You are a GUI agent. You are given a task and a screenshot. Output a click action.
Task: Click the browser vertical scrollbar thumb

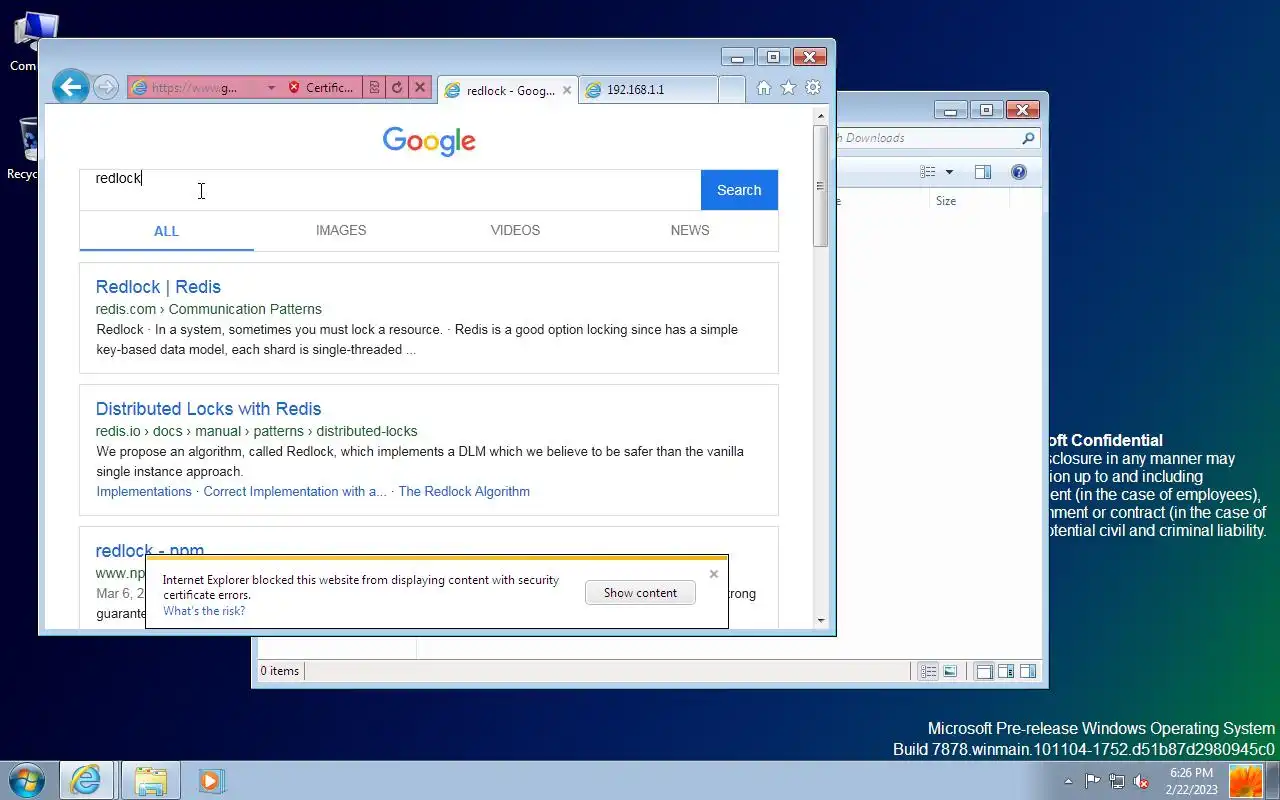tap(820, 186)
